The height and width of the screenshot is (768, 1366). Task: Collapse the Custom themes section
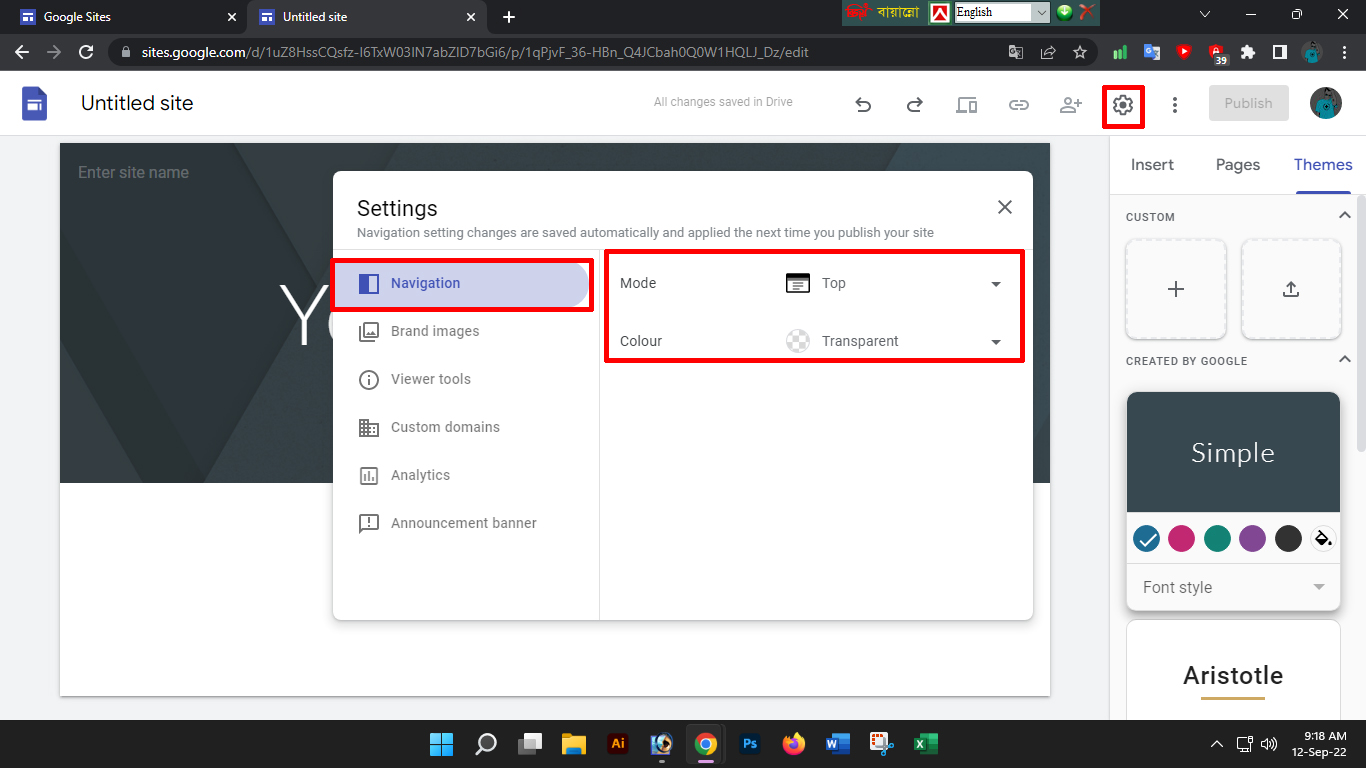coord(1345,216)
